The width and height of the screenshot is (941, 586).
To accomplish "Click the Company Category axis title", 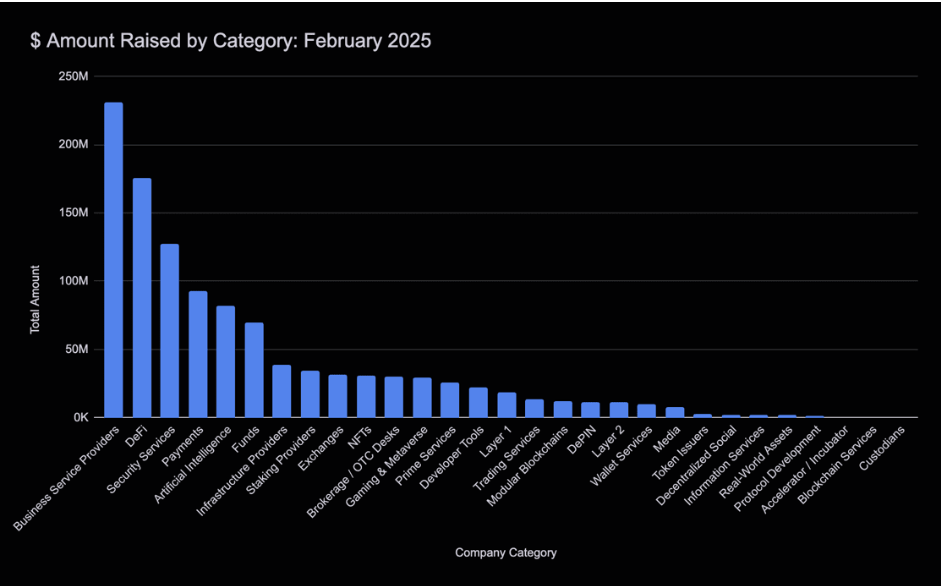I will pyautogui.click(x=505, y=551).
